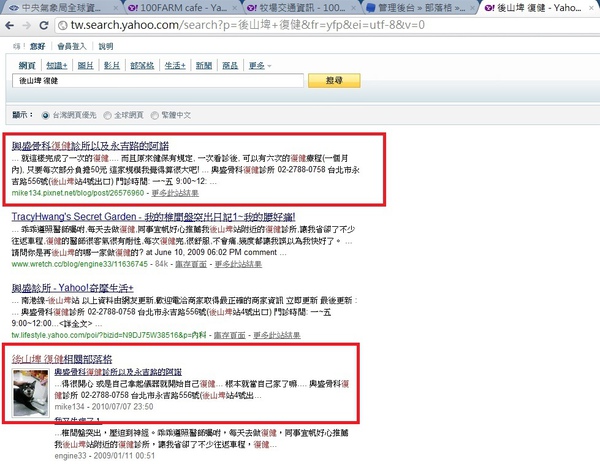This screenshot has width=600, height=464.
Task: Select 新聞 search category
Action: tap(204, 66)
